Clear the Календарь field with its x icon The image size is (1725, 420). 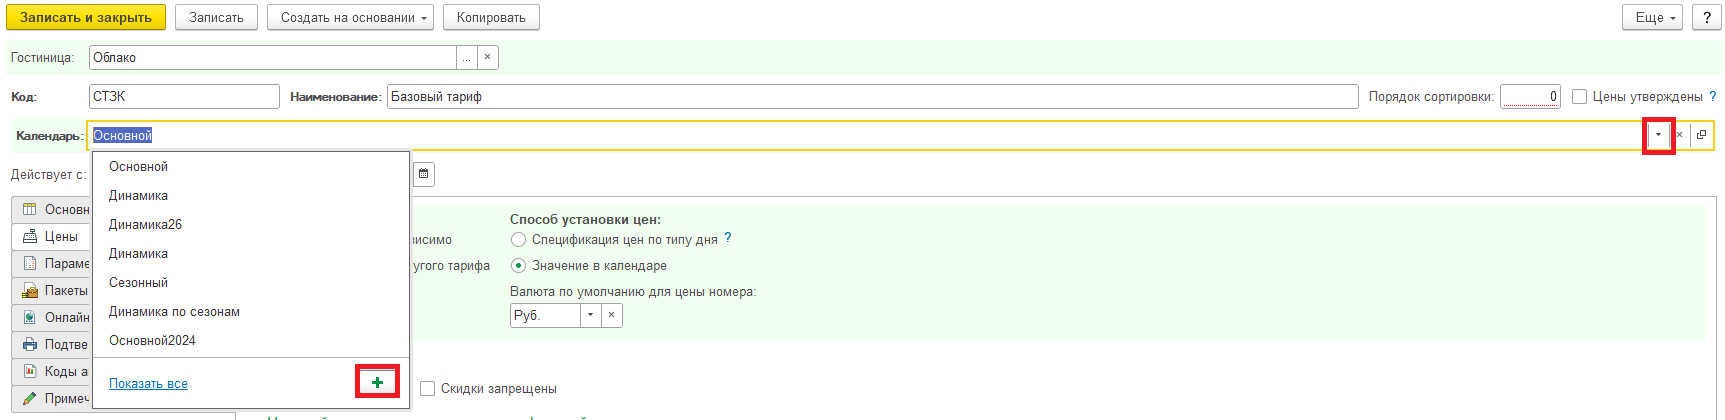tap(1680, 135)
